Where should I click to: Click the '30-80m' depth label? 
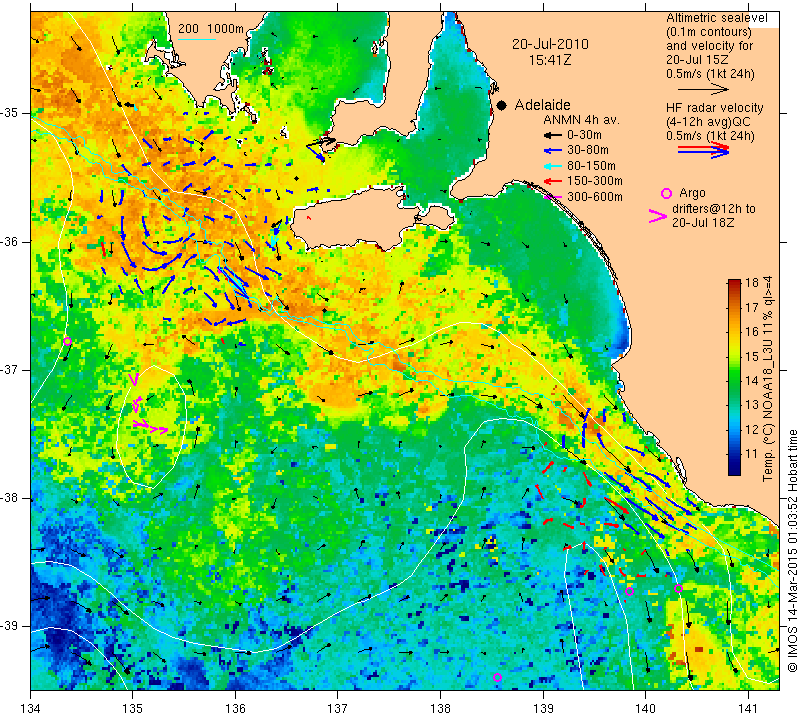point(588,151)
